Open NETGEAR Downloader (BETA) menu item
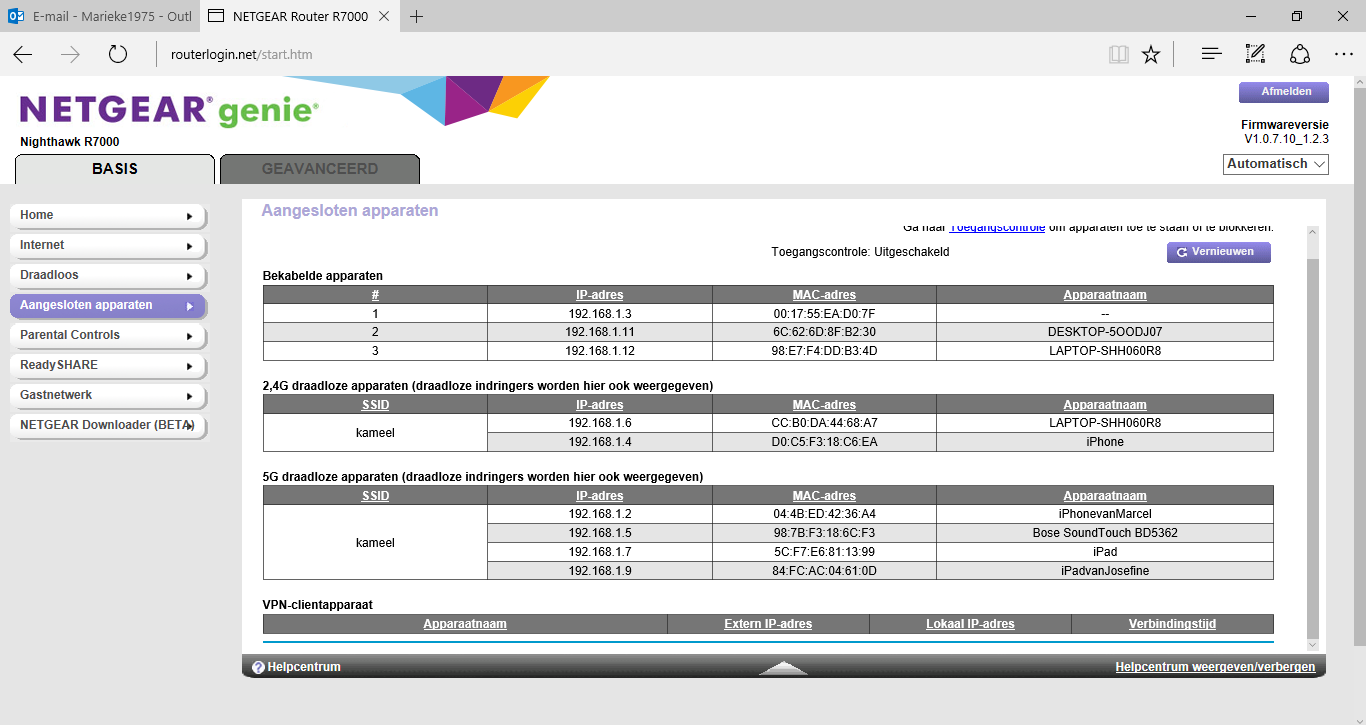 pos(107,425)
